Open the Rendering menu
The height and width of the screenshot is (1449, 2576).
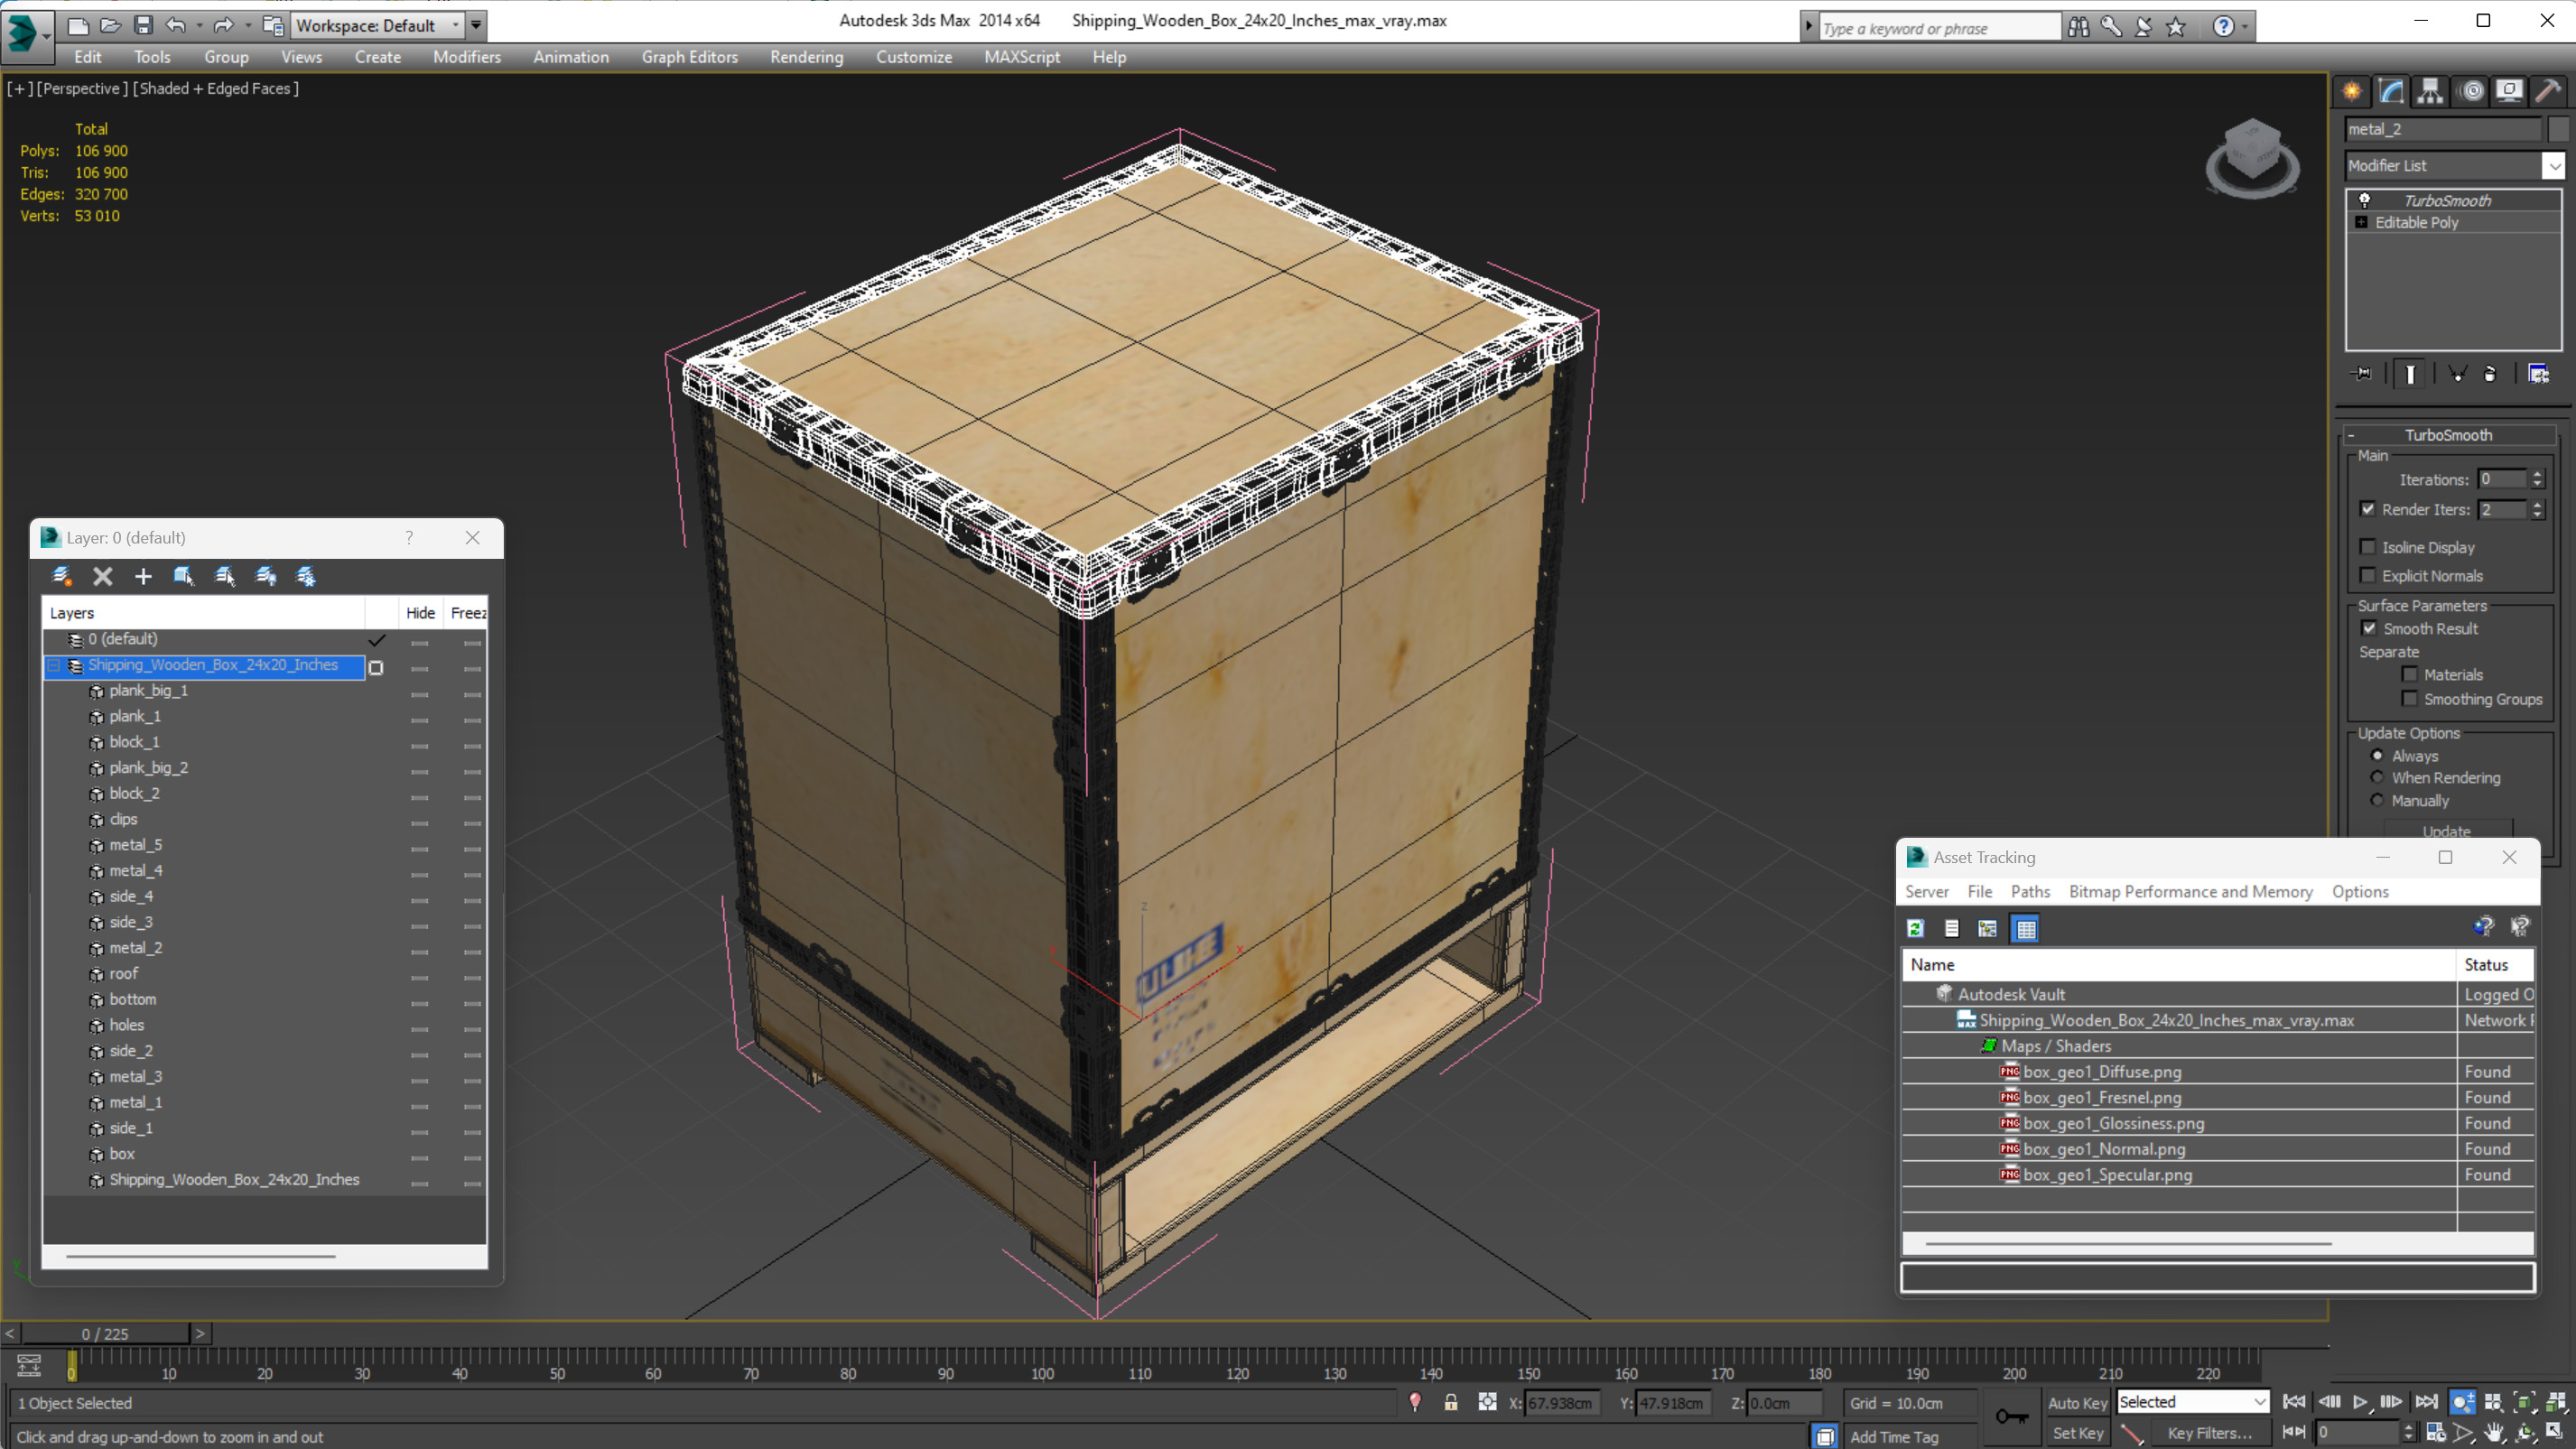(x=806, y=57)
